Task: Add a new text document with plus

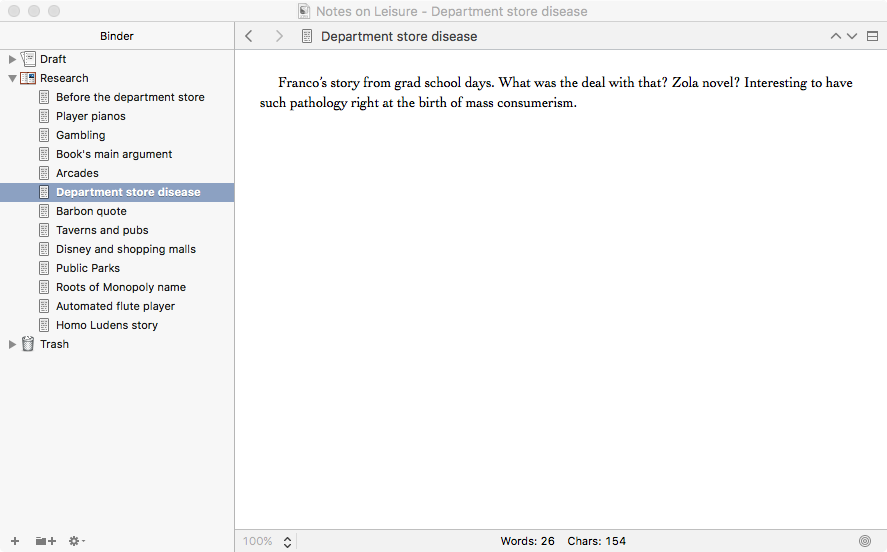Action: 15,541
